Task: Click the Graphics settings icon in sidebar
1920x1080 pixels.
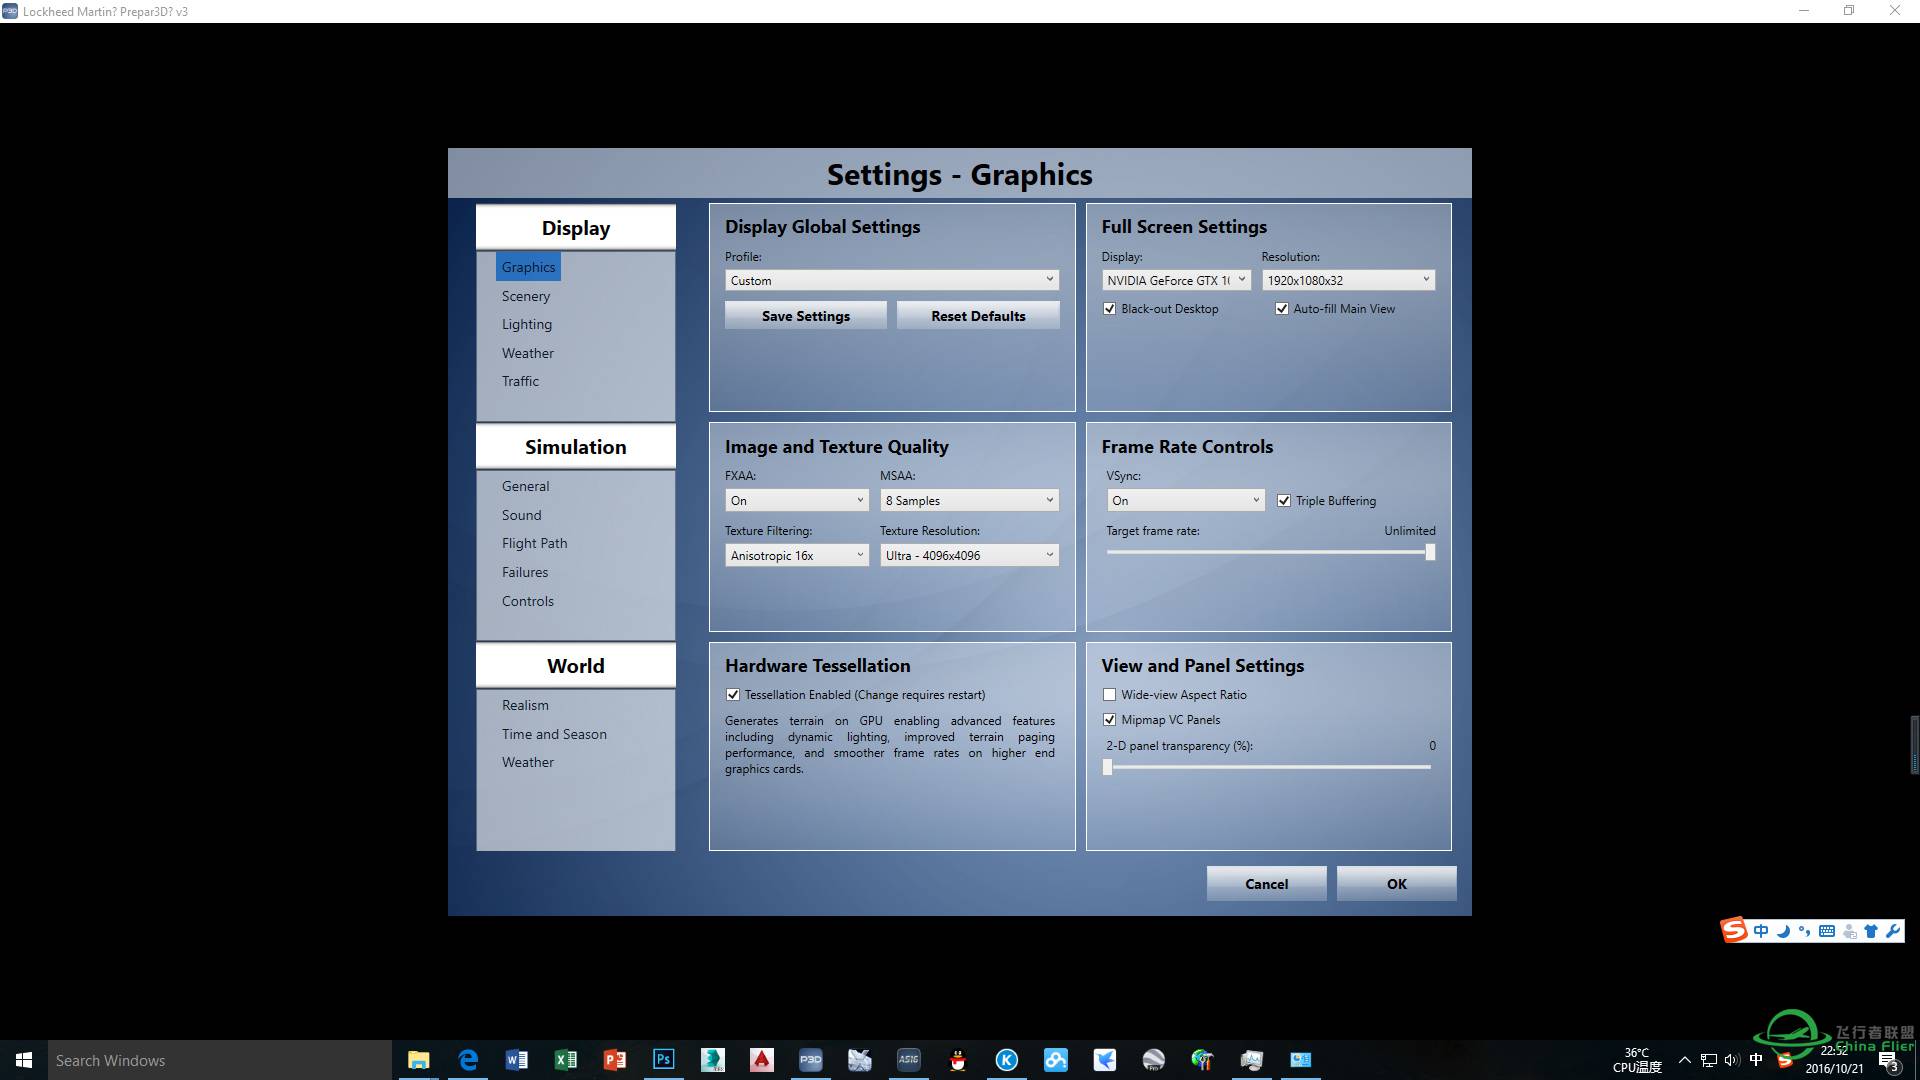Action: 527,266
